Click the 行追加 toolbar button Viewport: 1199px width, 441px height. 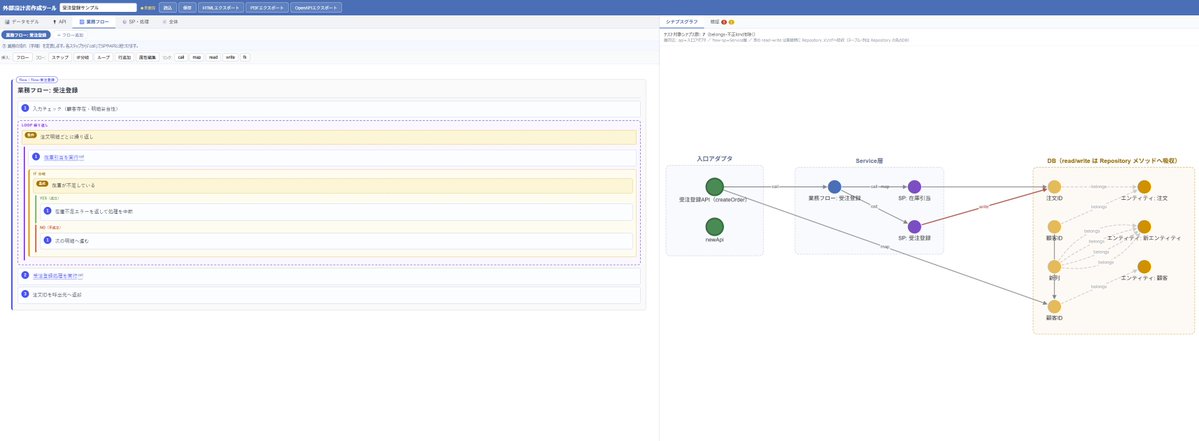[x=124, y=57]
